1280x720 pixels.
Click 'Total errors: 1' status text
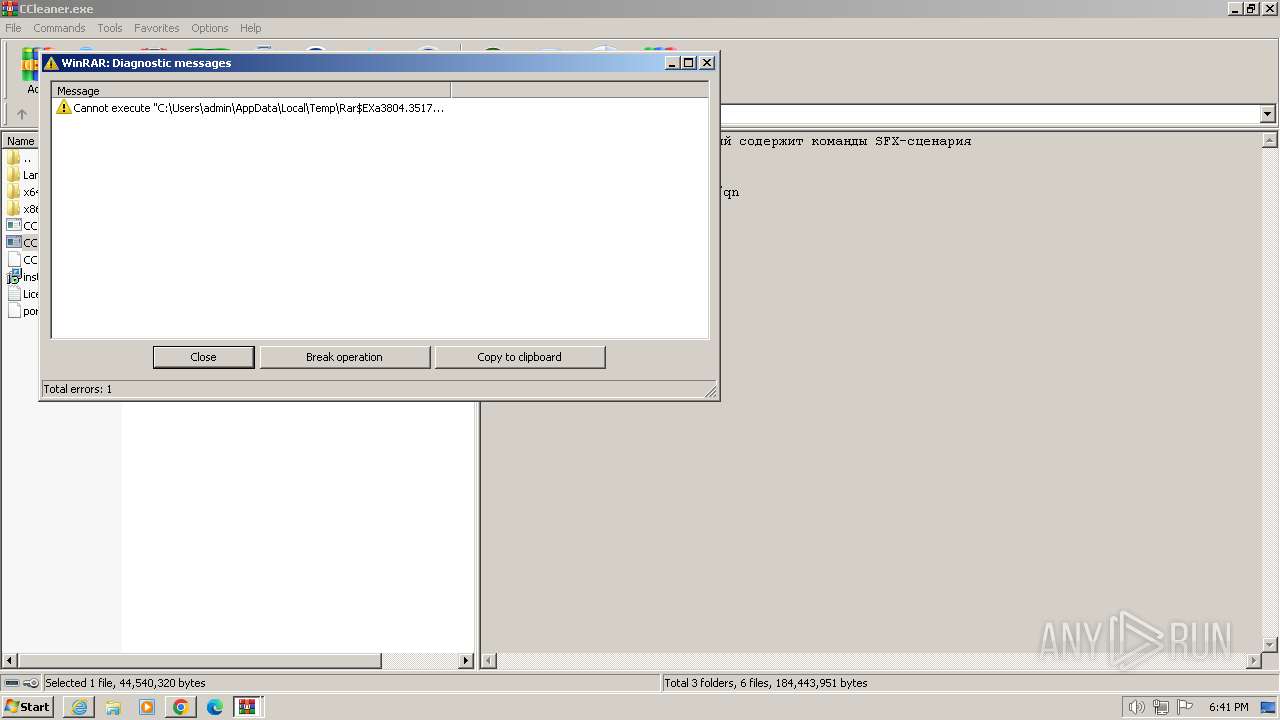77,389
